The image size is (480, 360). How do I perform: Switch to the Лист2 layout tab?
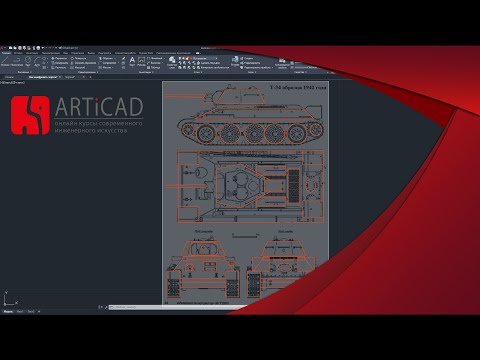[x=30, y=311]
